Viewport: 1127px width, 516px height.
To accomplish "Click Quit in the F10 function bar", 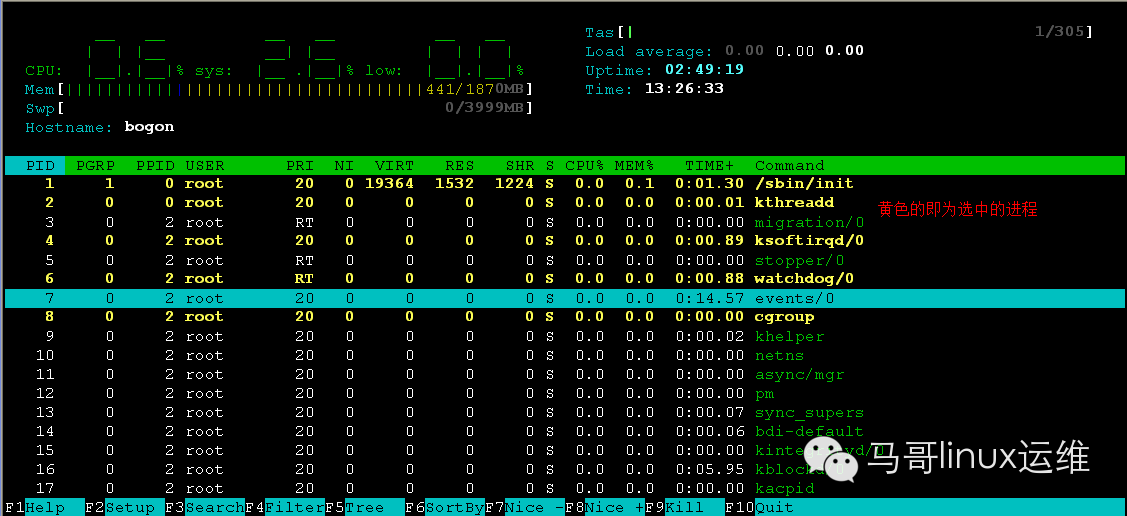I will point(774,507).
